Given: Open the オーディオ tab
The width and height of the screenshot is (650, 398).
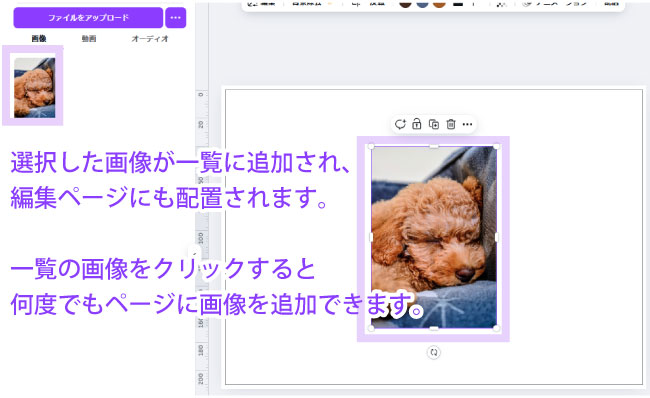Looking at the screenshot, I should 150,39.
